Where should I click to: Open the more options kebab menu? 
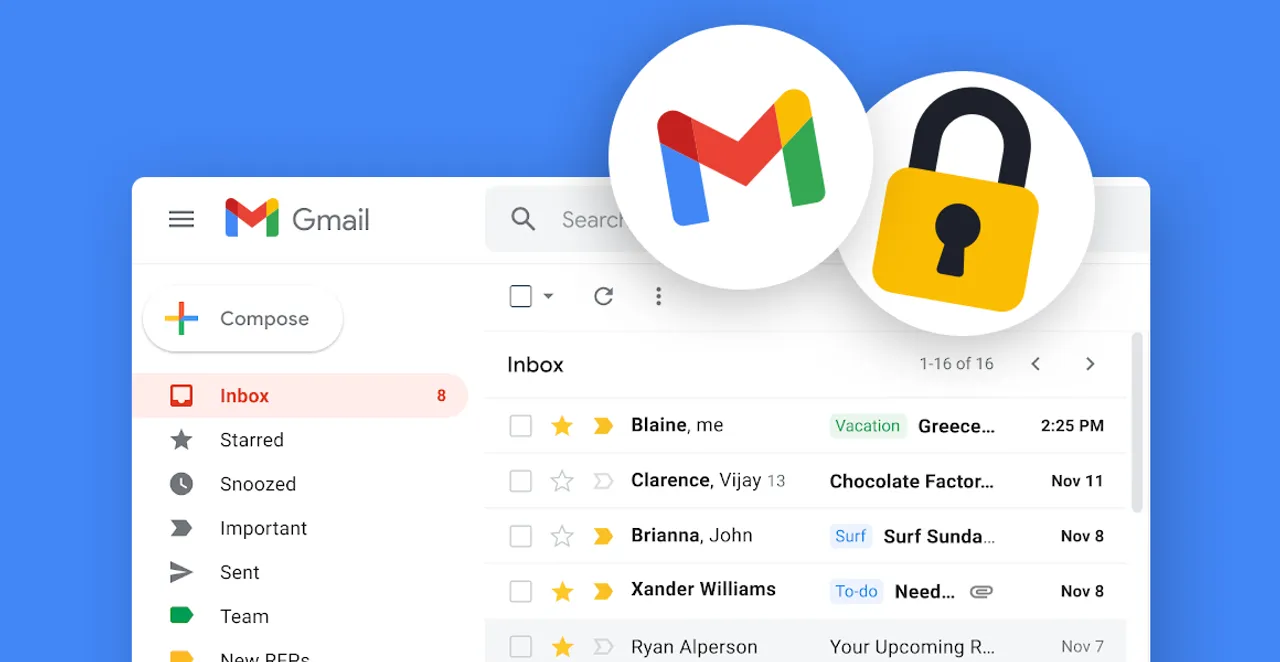(658, 296)
